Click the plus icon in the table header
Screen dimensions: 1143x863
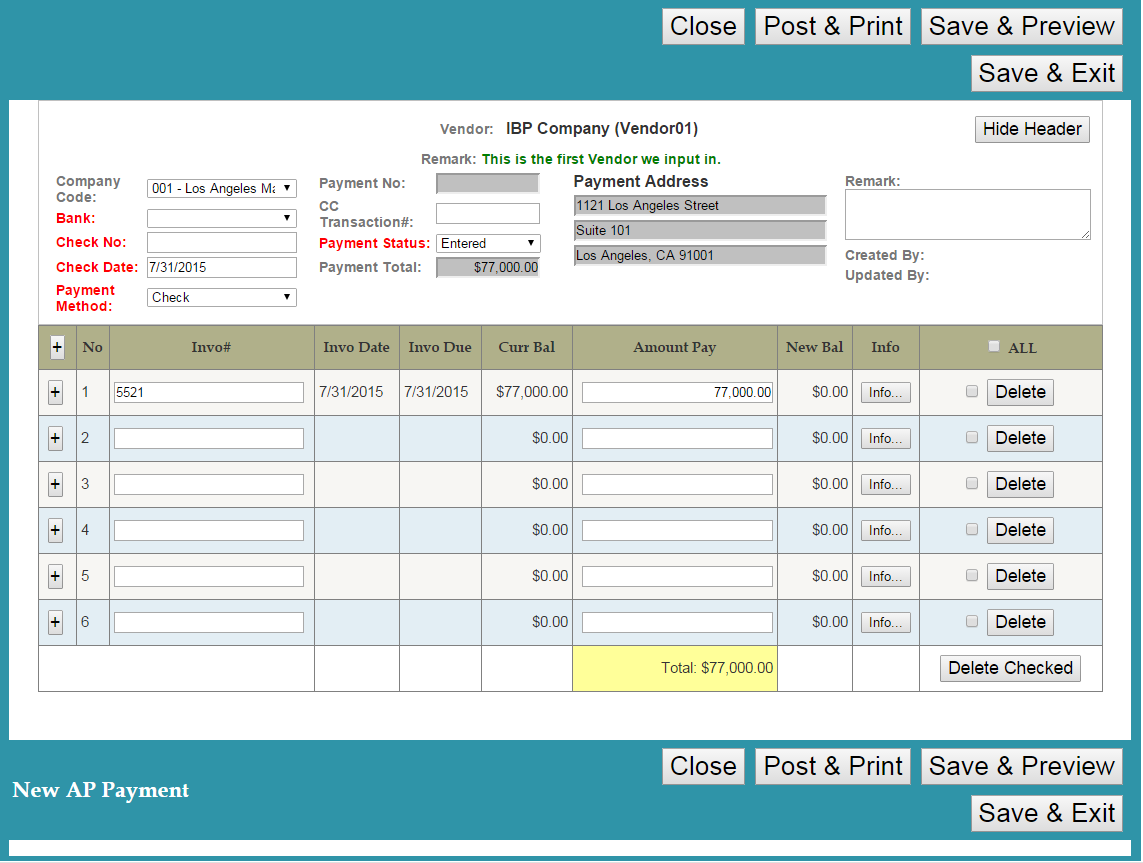pos(56,347)
